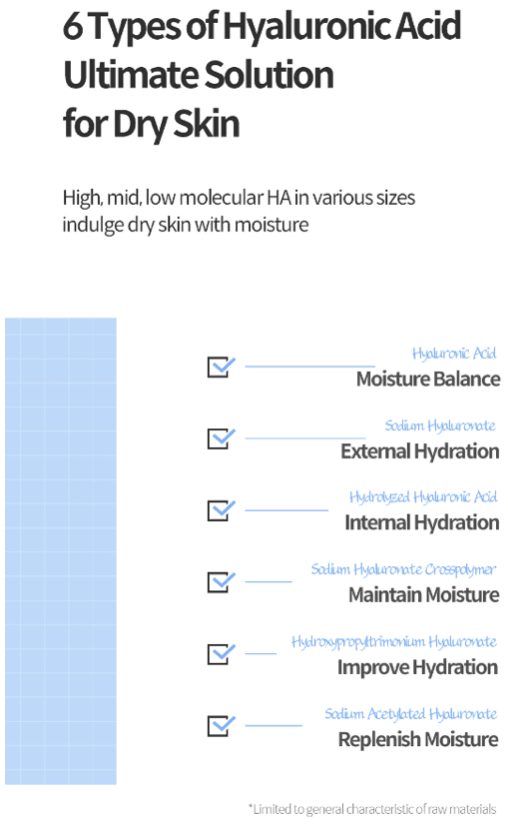
Task: Click the Internal Hydration heading
Action: point(422,523)
